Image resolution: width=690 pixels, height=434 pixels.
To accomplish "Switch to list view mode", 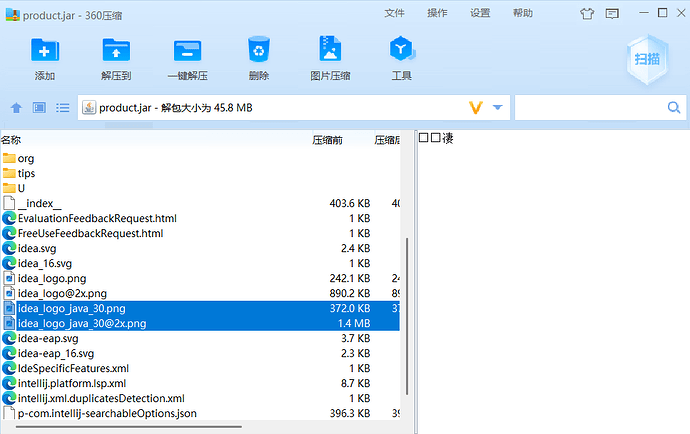I will tap(62, 108).
